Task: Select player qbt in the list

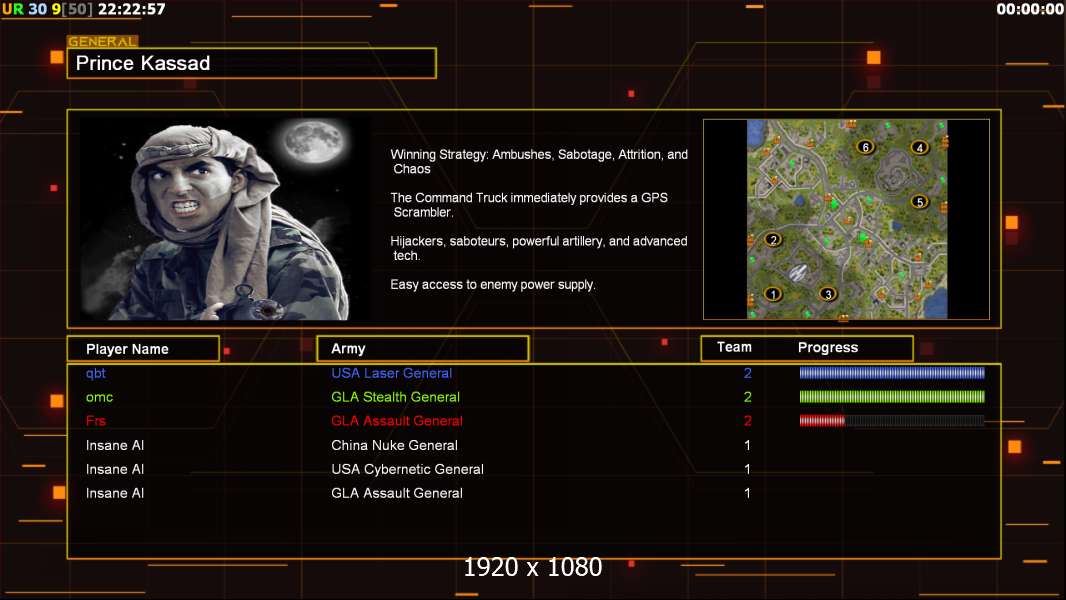Action: point(96,373)
